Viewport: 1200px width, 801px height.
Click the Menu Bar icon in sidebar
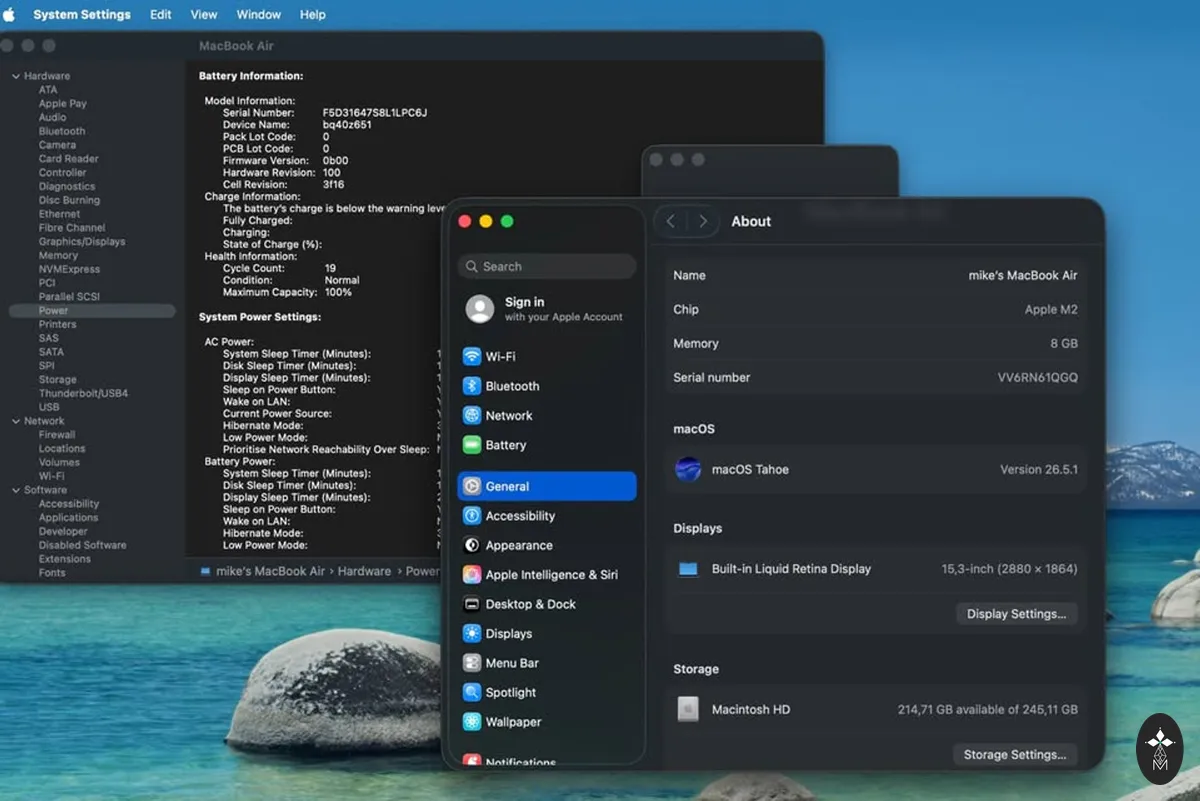tap(472, 663)
